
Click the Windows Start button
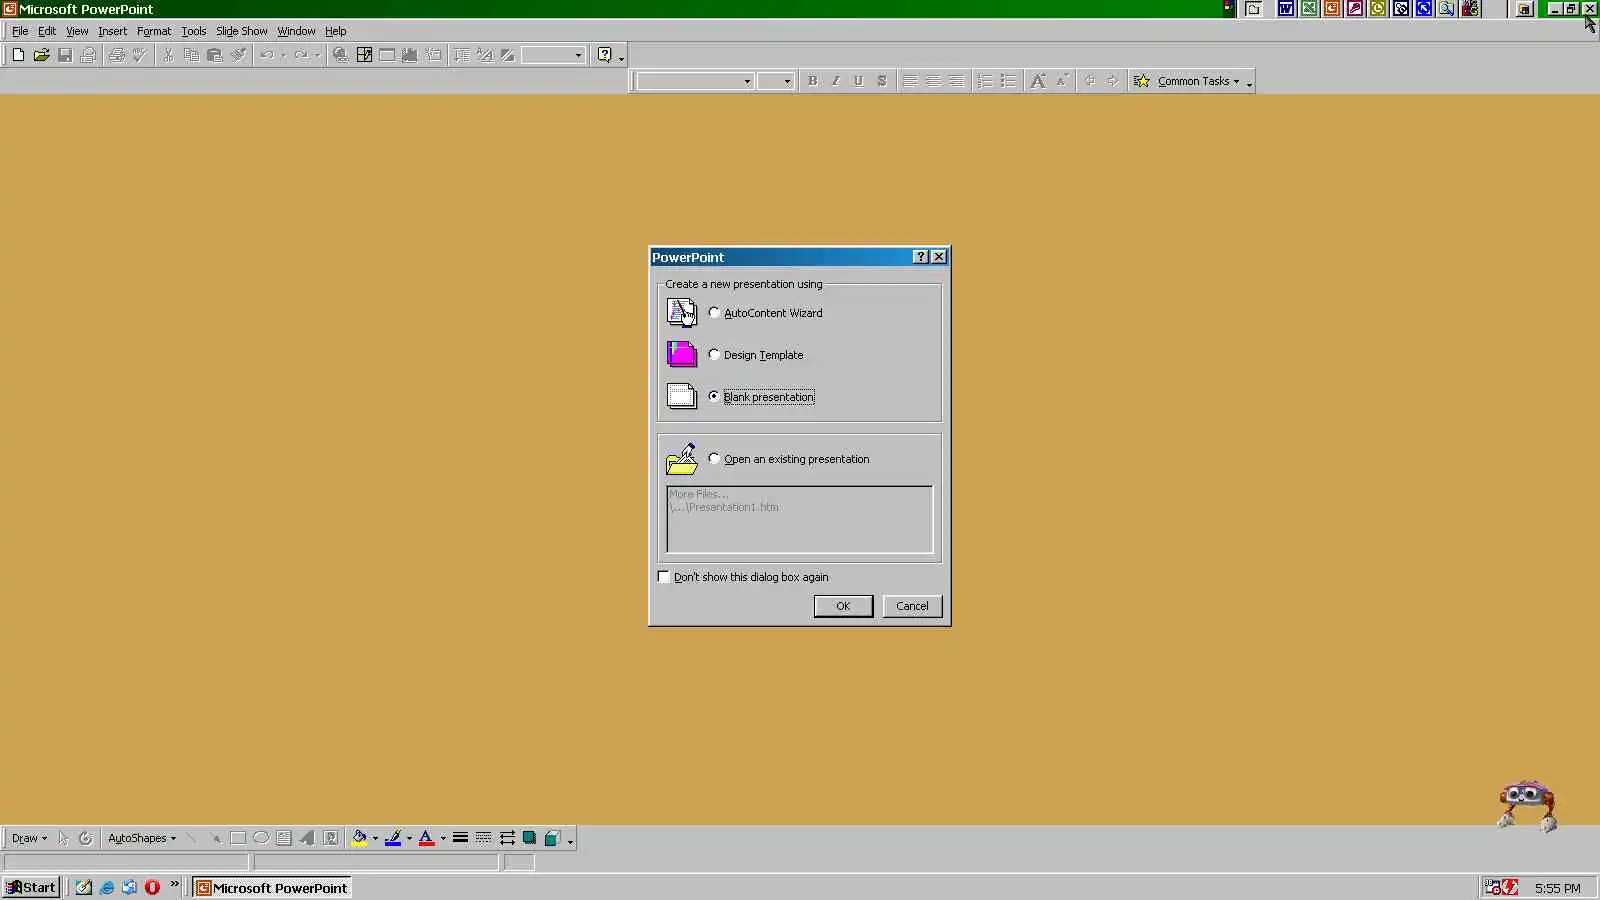[x=31, y=887]
